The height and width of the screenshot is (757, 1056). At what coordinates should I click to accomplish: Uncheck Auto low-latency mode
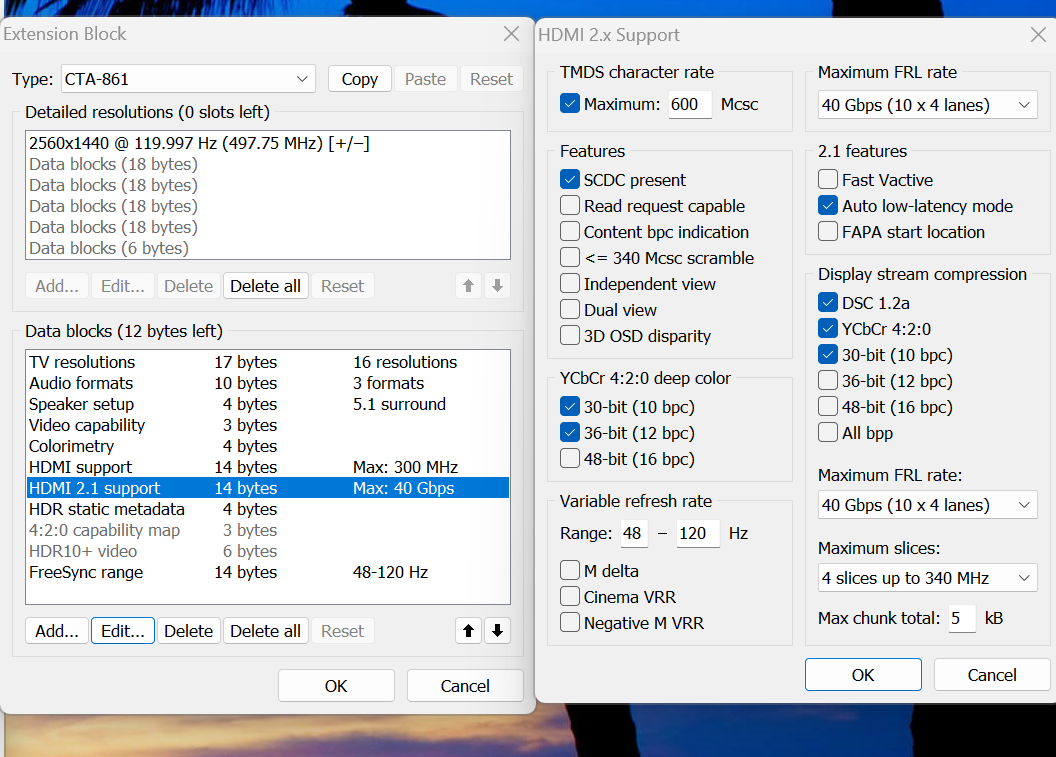828,206
